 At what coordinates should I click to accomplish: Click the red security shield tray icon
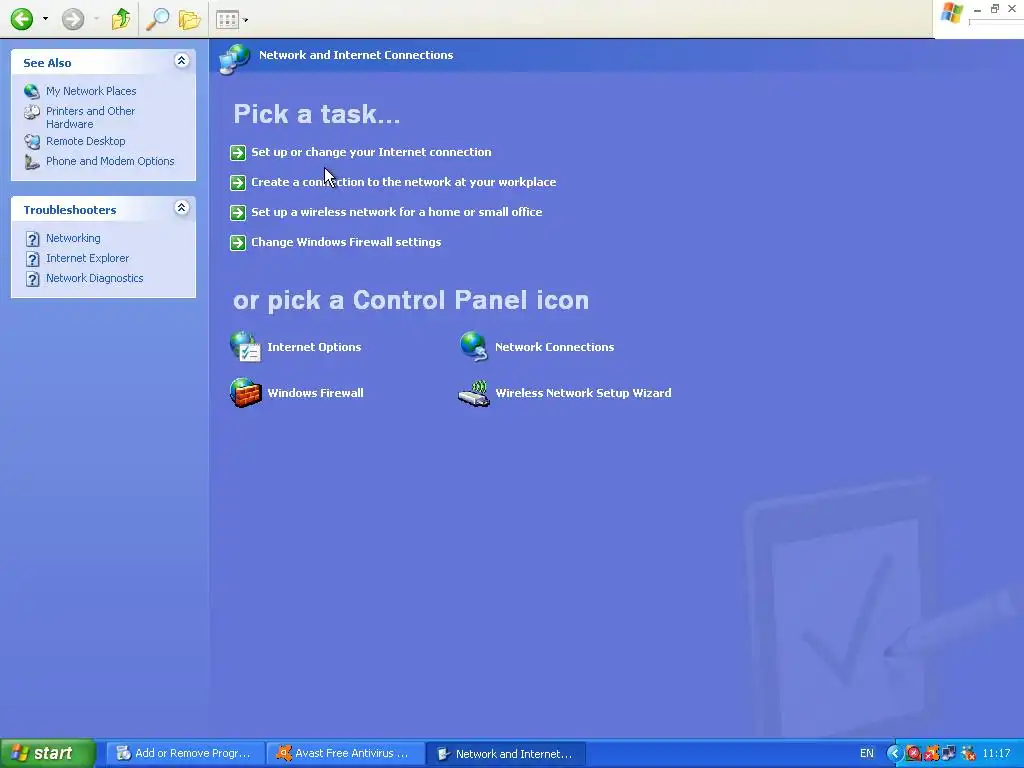tap(914, 754)
